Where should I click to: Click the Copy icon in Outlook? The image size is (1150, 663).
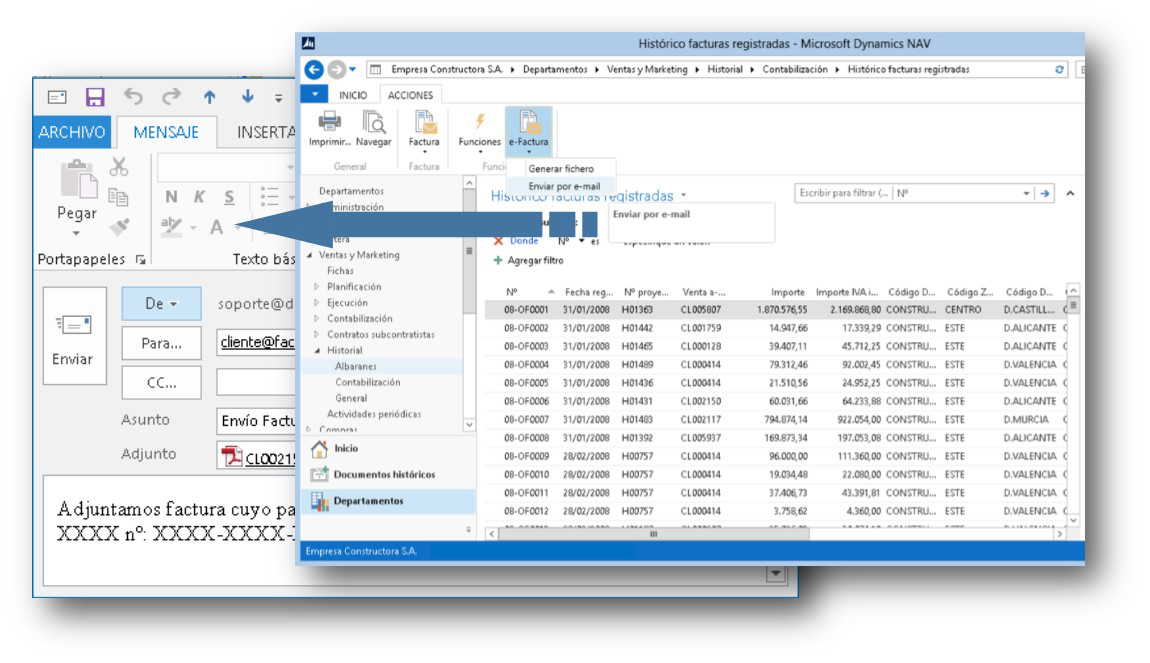click(x=118, y=197)
